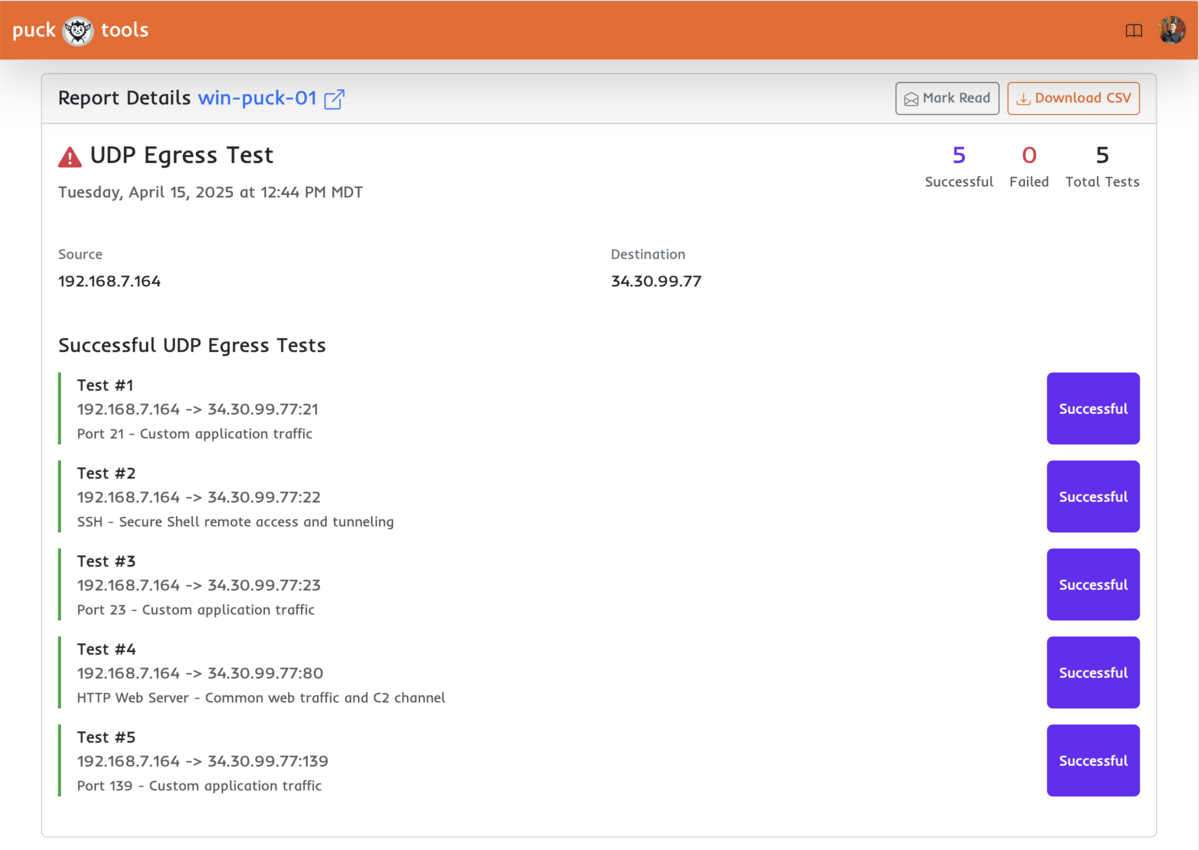Click the Successful badge for Test #5
This screenshot has height=850, width=1199.
1092,761
